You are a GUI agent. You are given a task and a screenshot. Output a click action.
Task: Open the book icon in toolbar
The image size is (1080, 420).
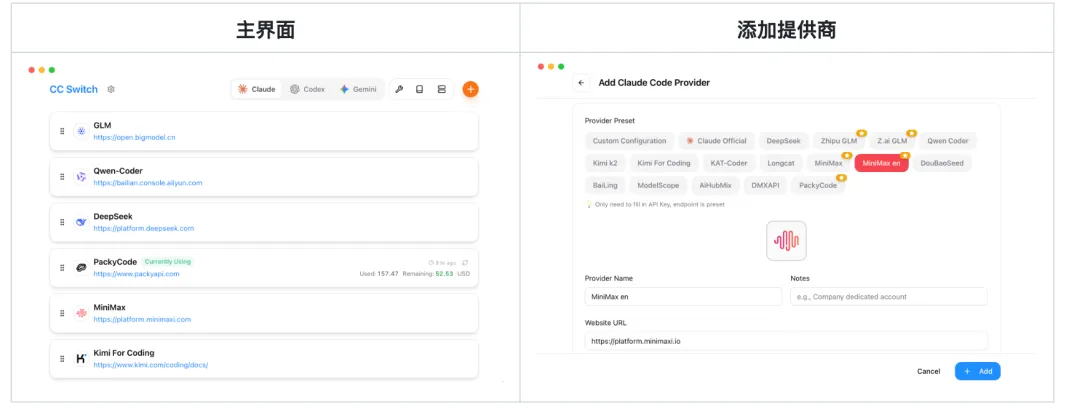point(419,90)
